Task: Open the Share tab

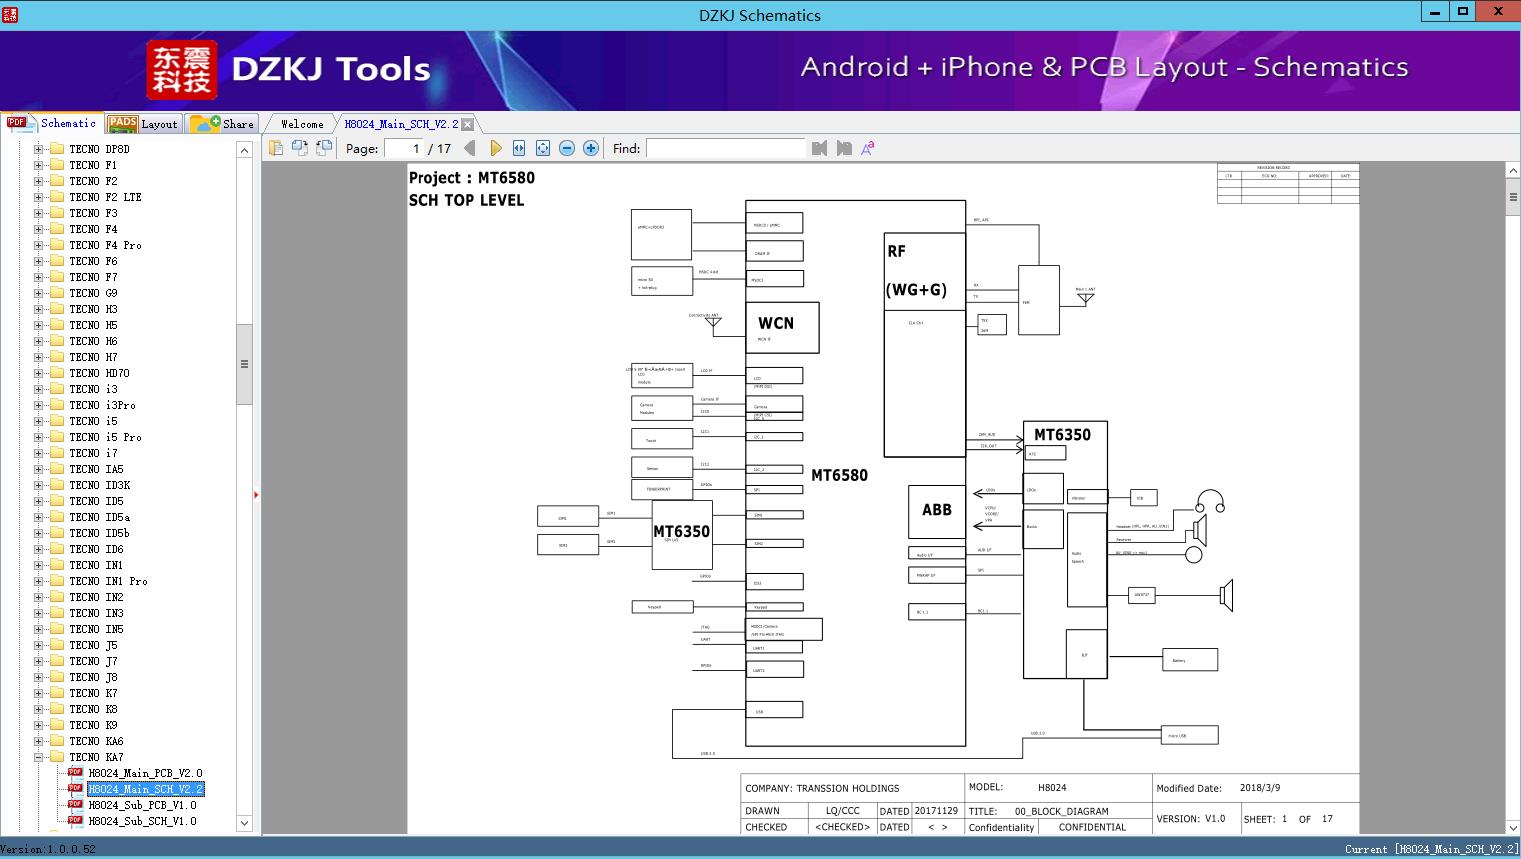Action: click(x=222, y=124)
